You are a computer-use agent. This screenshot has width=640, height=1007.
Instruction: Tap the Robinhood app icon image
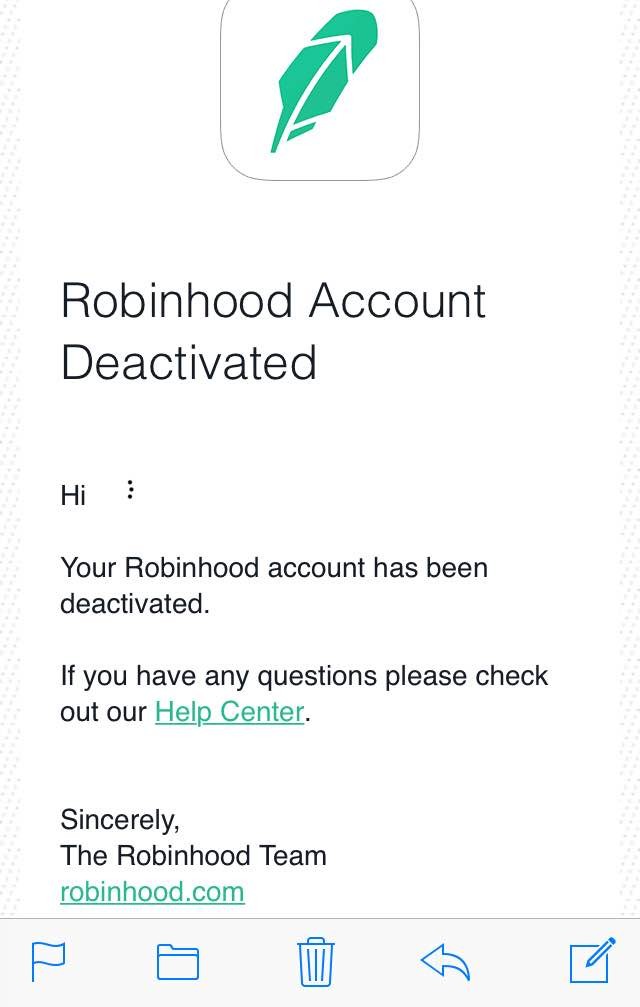click(x=318, y=86)
